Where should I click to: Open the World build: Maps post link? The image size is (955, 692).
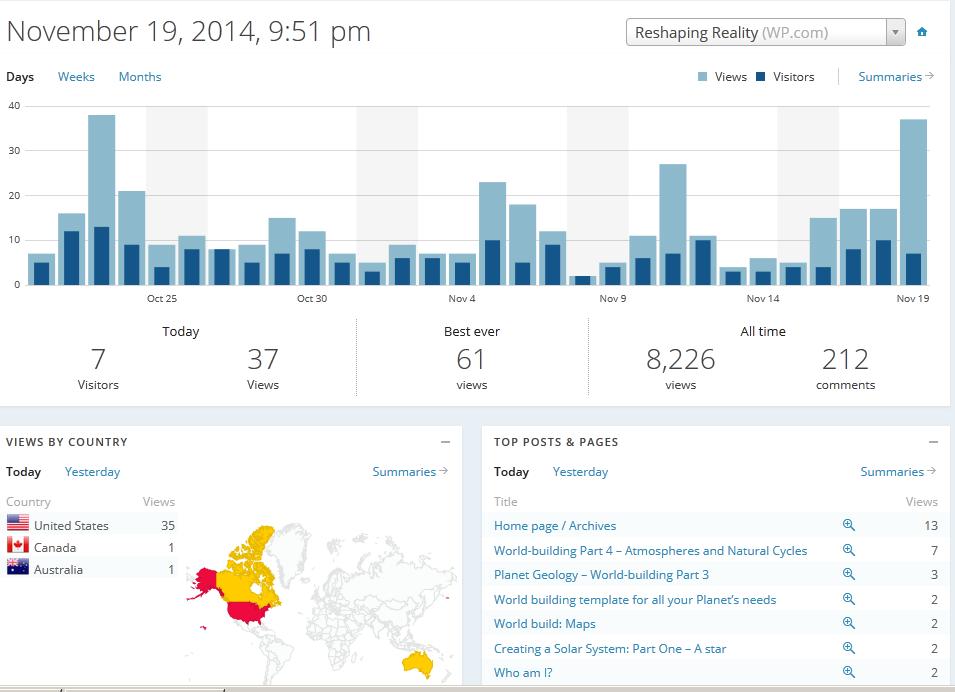[x=544, y=624]
